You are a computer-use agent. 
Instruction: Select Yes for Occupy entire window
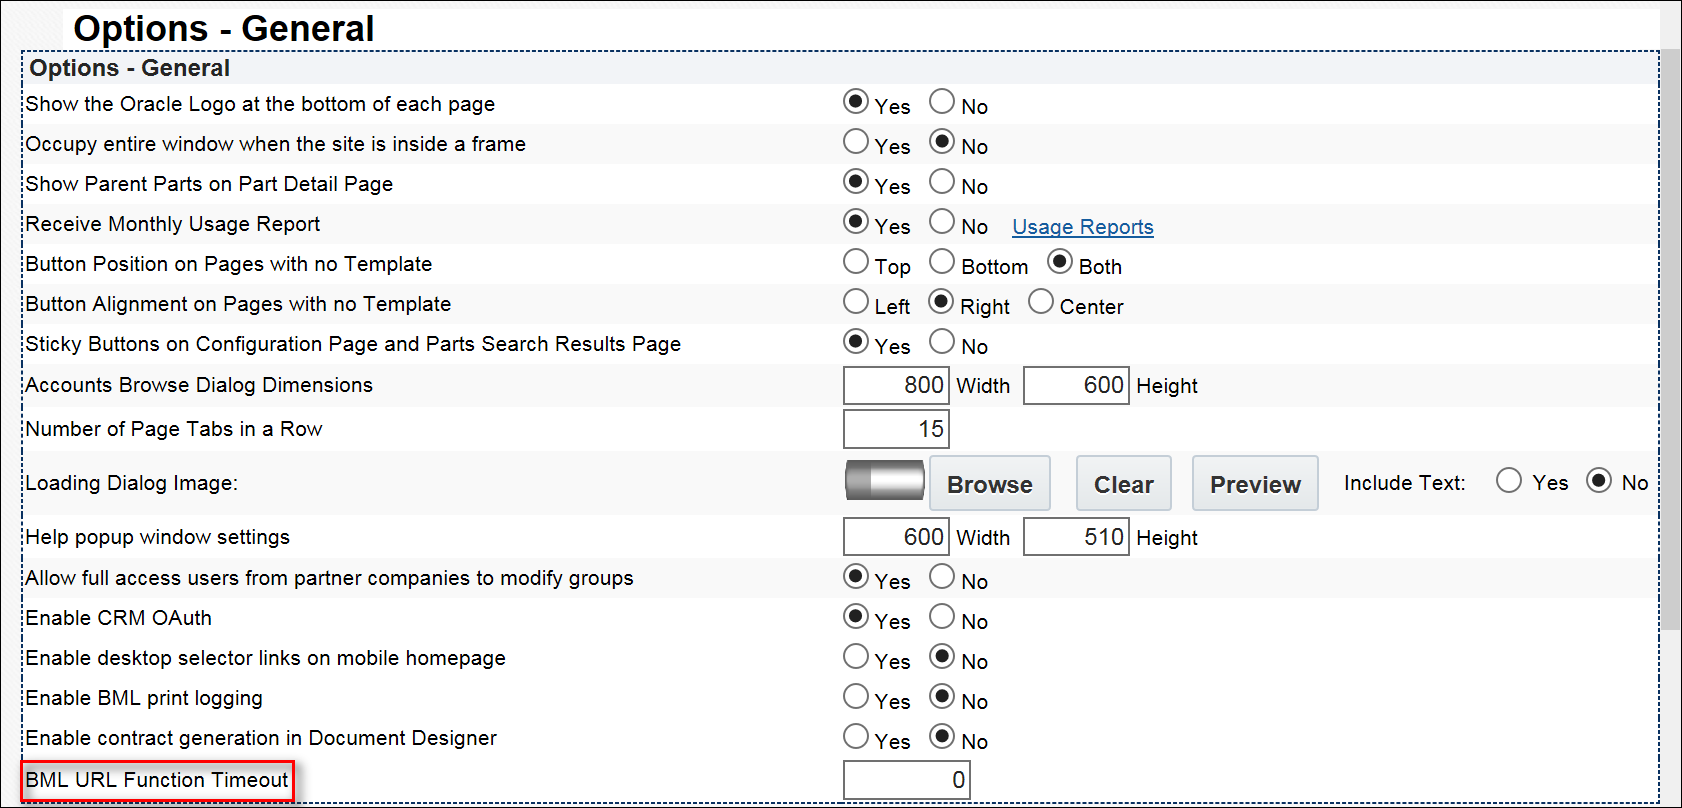click(856, 142)
